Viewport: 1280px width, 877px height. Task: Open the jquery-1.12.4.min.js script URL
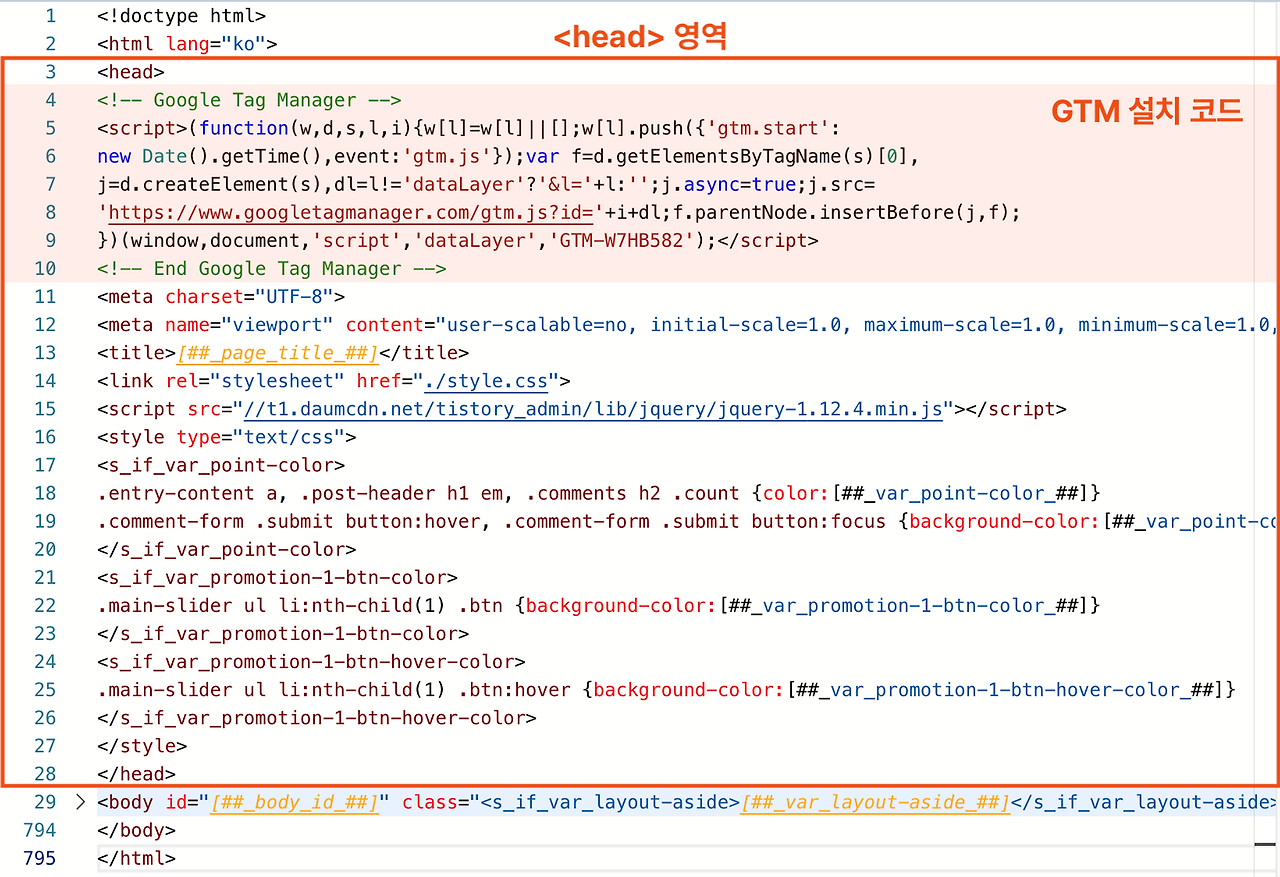[x=593, y=409]
